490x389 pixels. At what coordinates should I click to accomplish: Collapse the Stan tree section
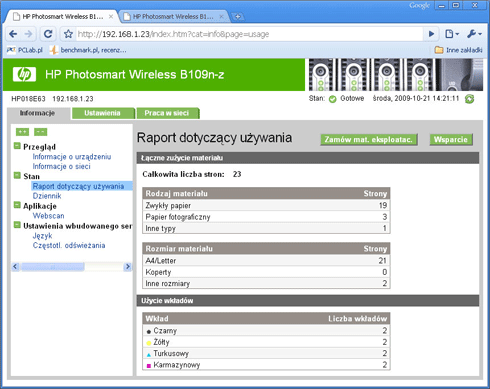[17, 175]
